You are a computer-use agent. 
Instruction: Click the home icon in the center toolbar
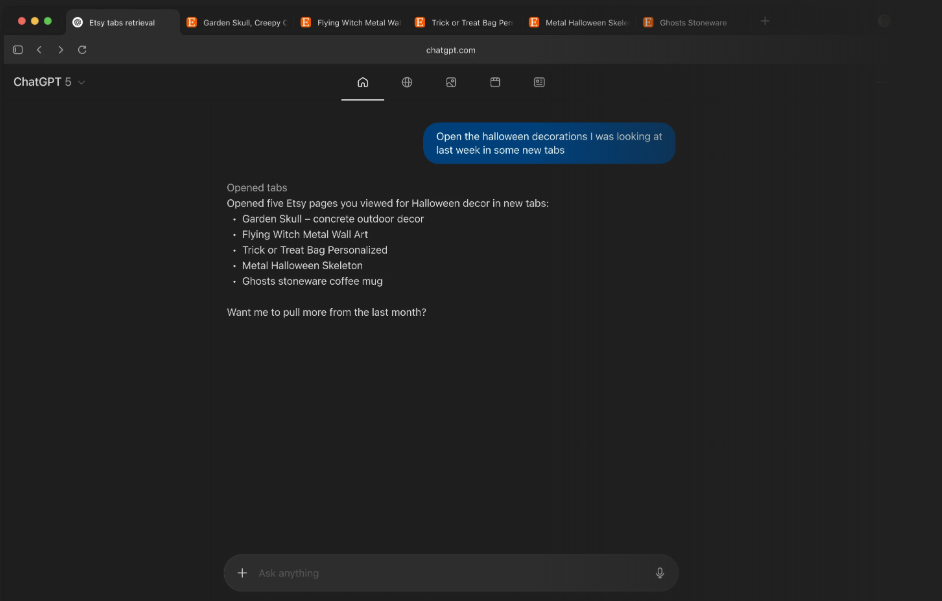362,82
